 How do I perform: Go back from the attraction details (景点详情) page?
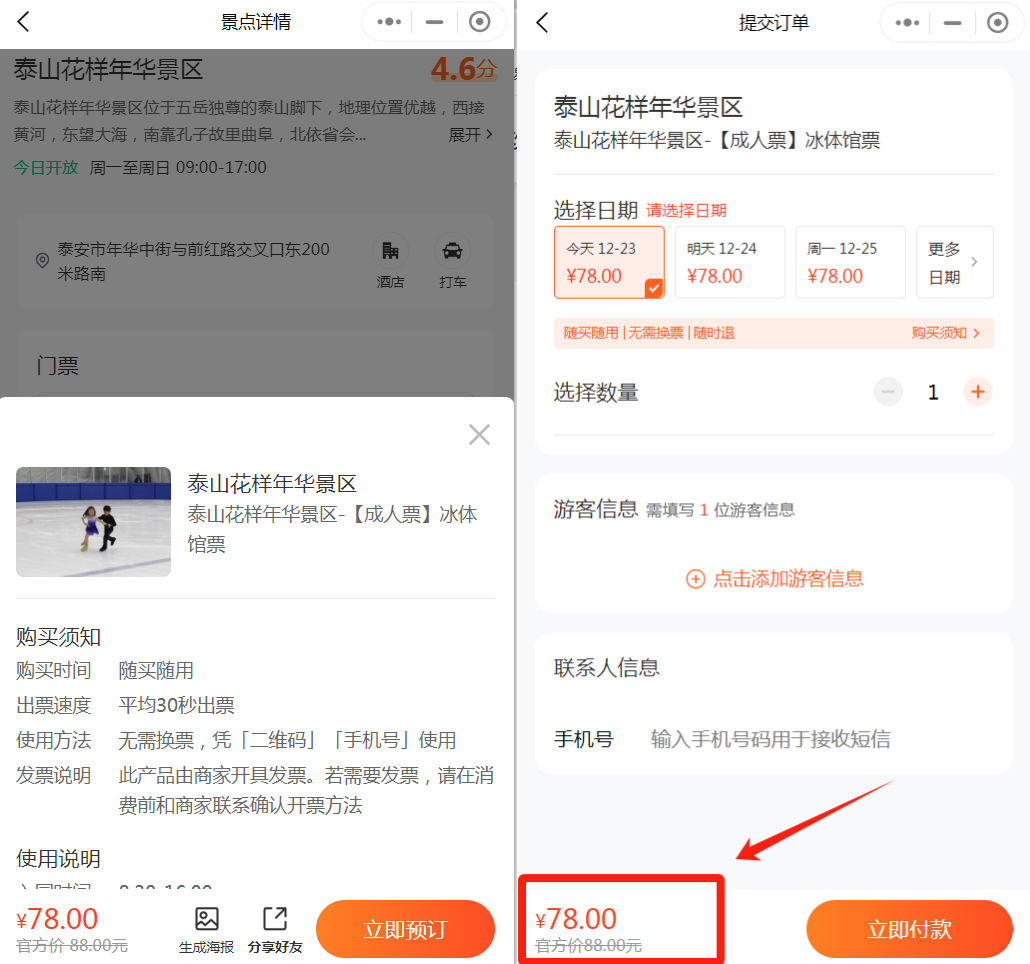click(x=24, y=22)
